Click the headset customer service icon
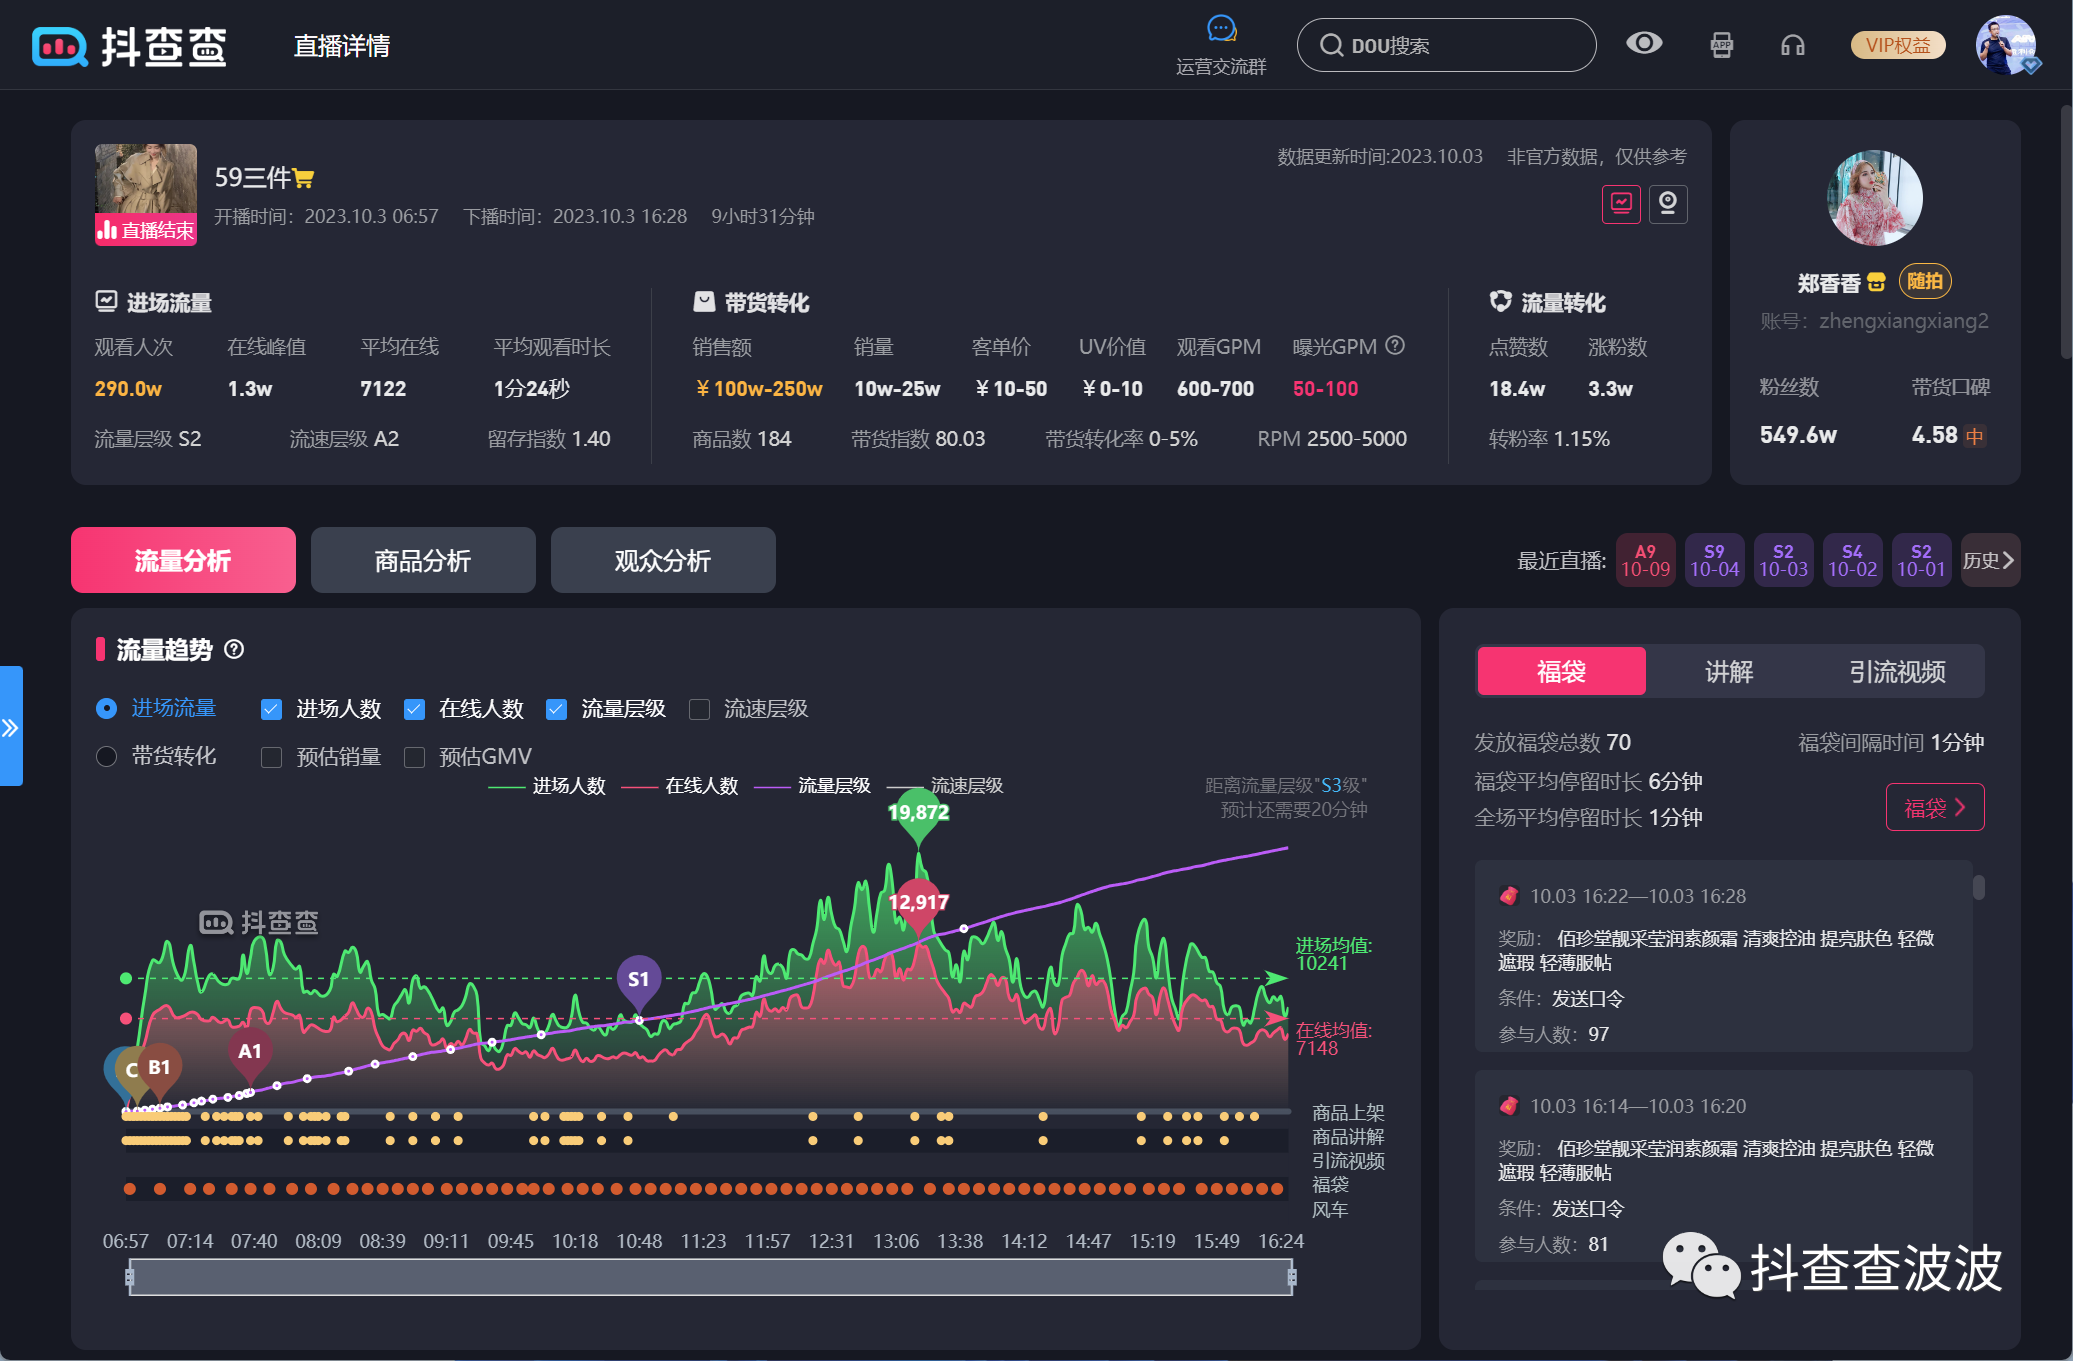Viewport: 2073px width, 1361px height. [1793, 45]
